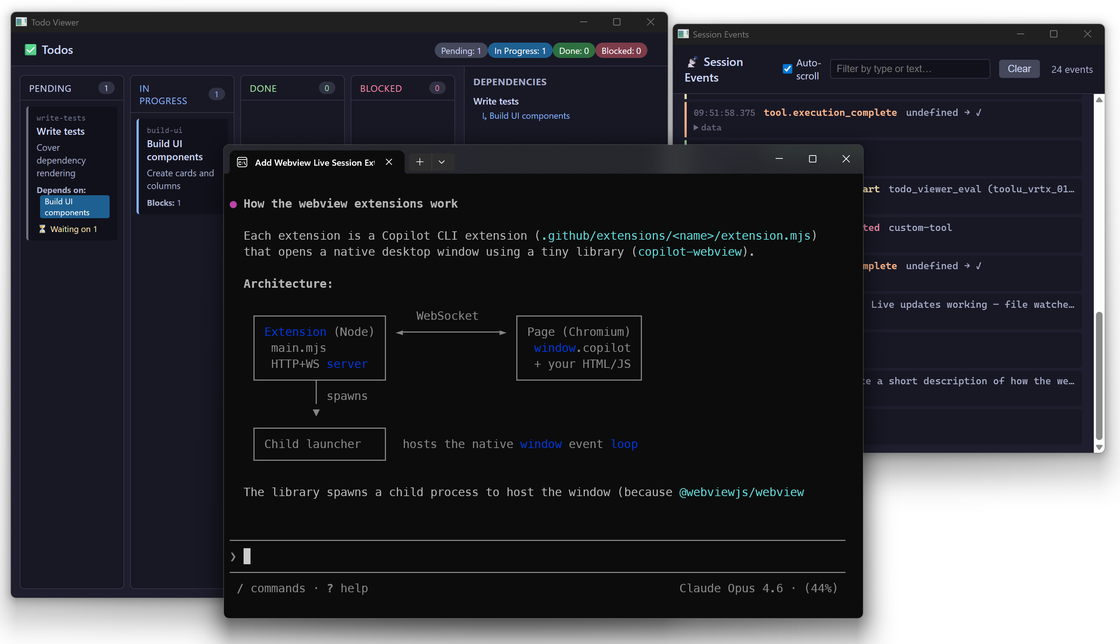
Task: Close the Session Events window
Action: 1087,34
